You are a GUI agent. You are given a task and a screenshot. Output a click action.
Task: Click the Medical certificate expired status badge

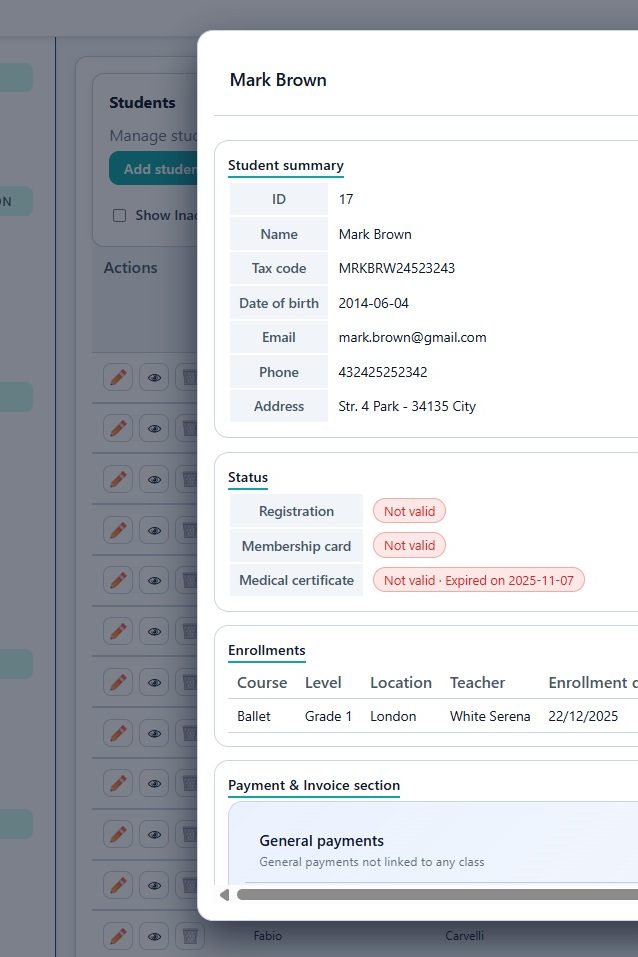point(478,580)
